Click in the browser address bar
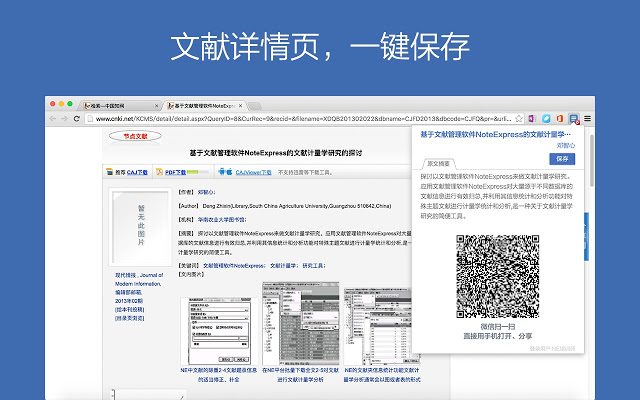This screenshot has height=400, width=640. pyautogui.click(x=303, y=119)
